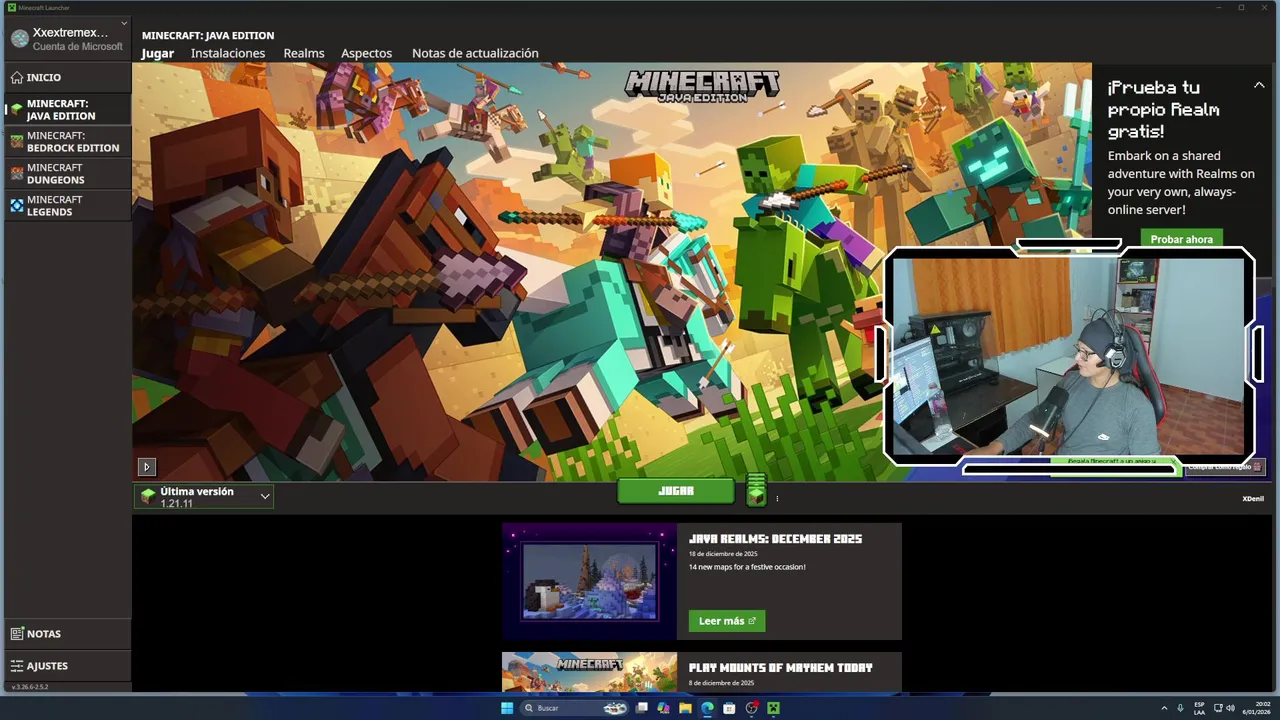Click the grass block icon beside JUGAR

pos(756,490)
